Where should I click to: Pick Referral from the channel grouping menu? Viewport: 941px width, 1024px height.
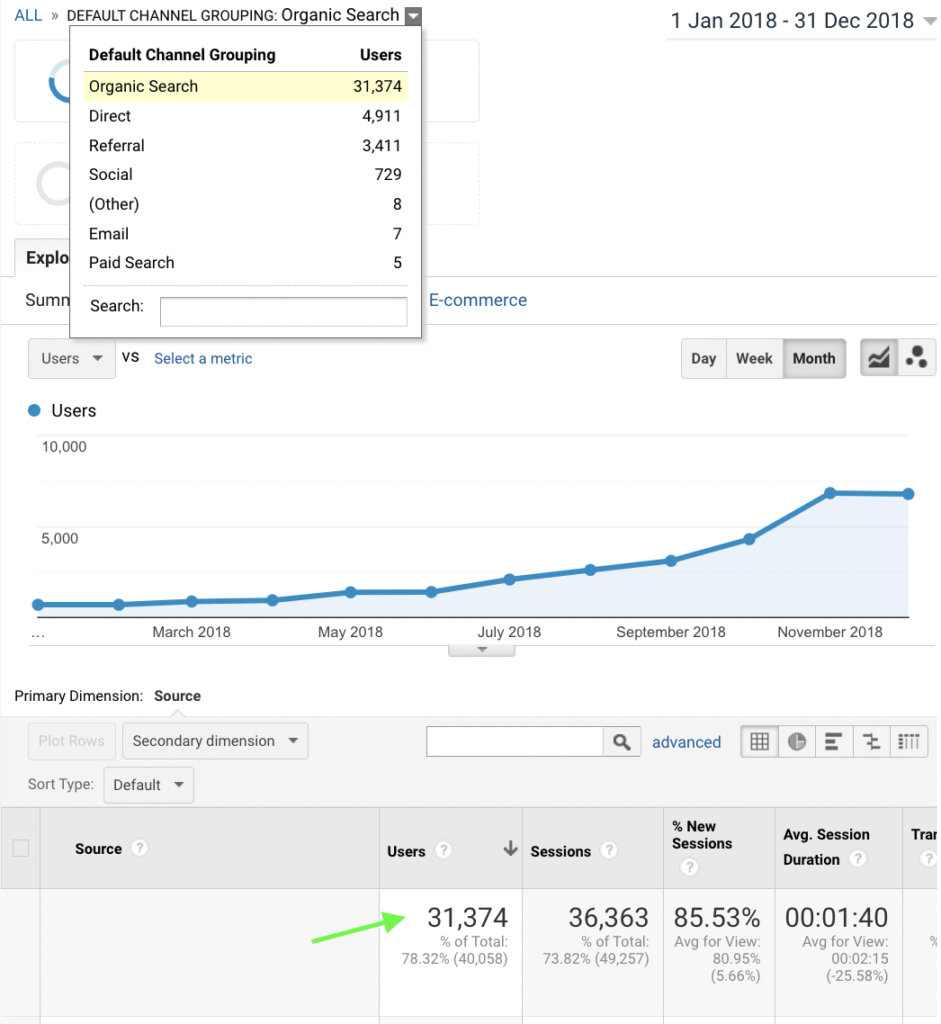click(117, 146)
